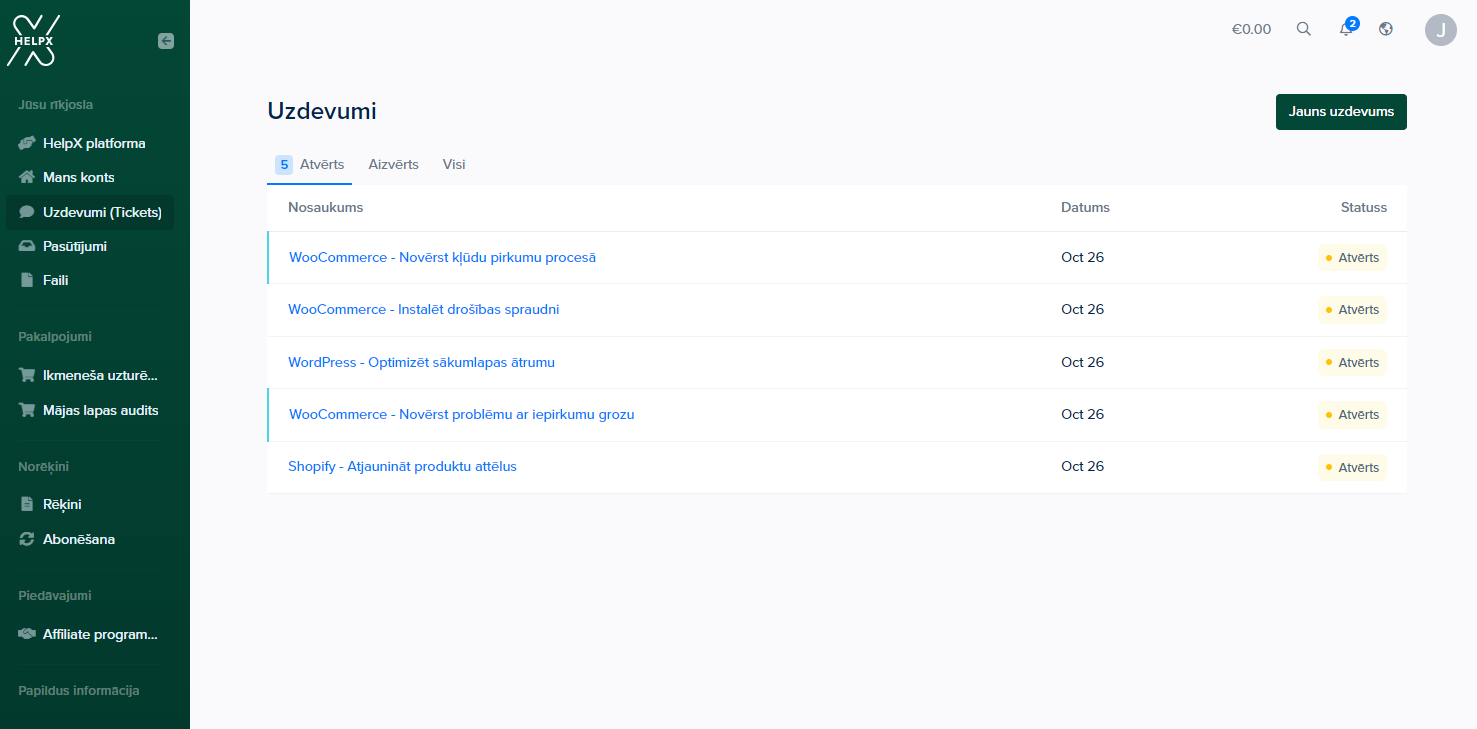Click the Mans konts home icon
The width and height of the screenshot is (1477, 729).
point(27,178)
